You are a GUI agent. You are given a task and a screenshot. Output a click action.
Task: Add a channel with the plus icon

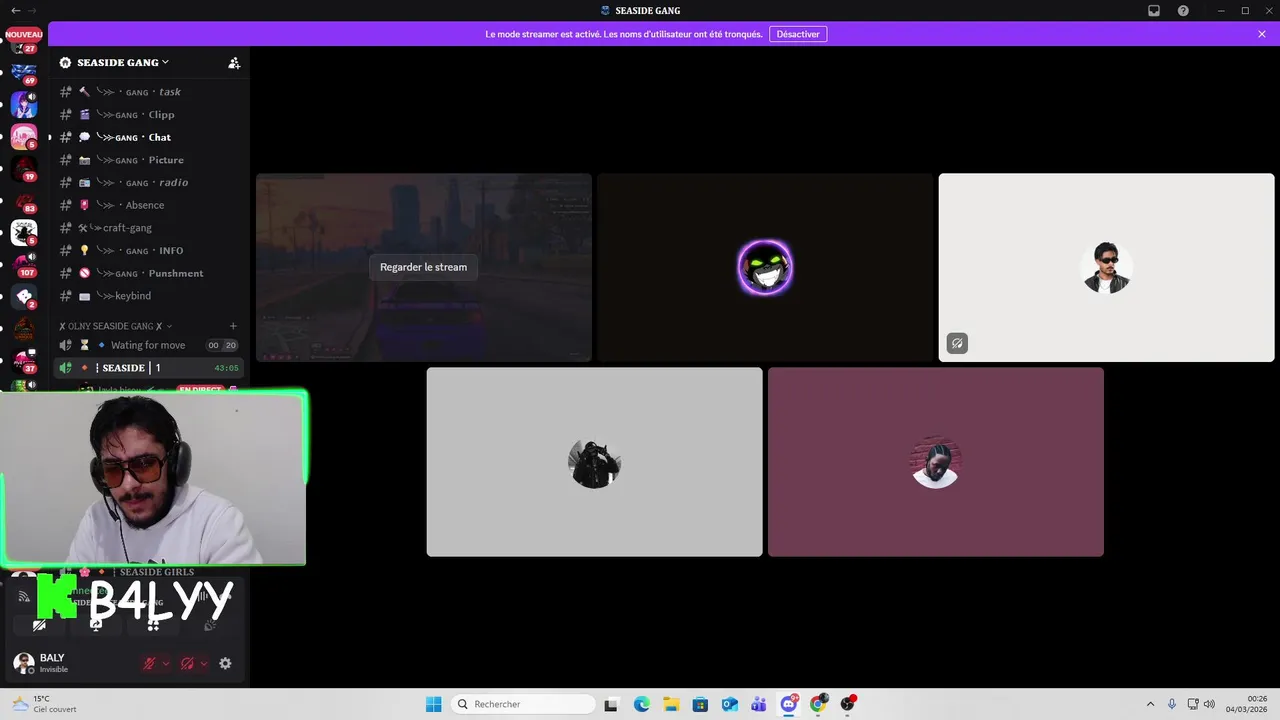(x=233, y=326)
